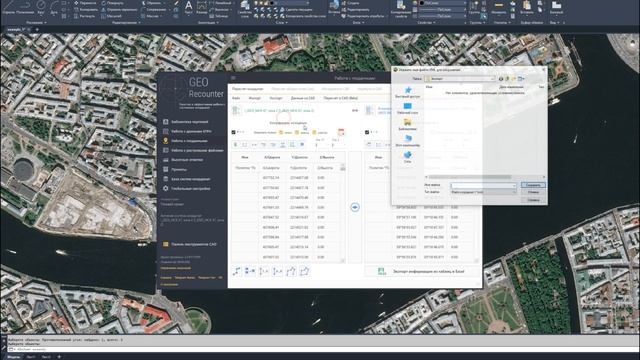Open the object color ByLayer dropdown
Screen dimensions: 640x360
444,3
